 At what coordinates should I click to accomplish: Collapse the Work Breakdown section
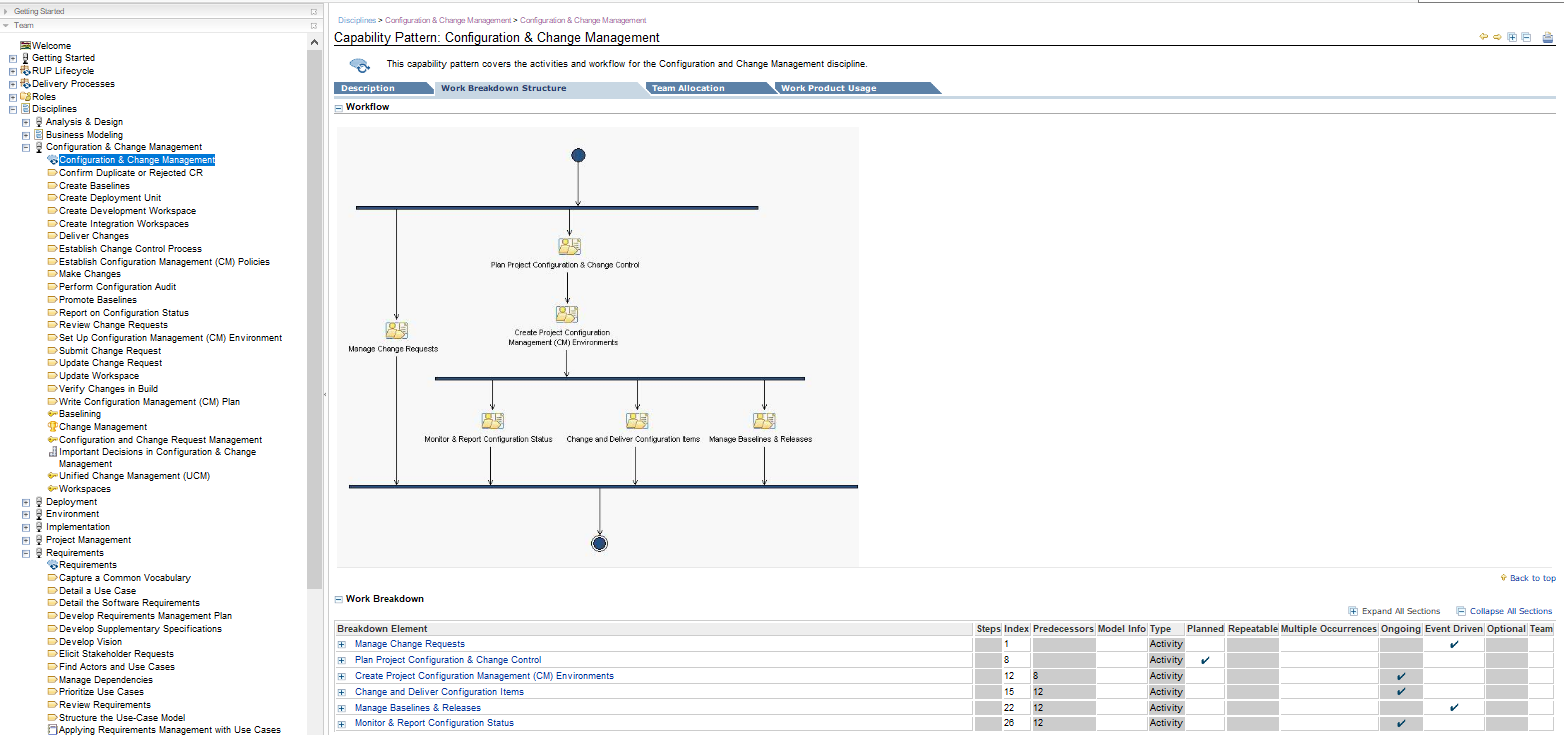[x=338, y=599]
